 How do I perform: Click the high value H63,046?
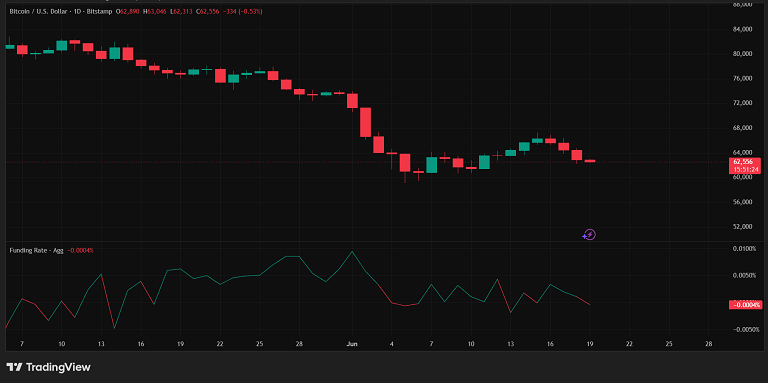pos(156,11)
